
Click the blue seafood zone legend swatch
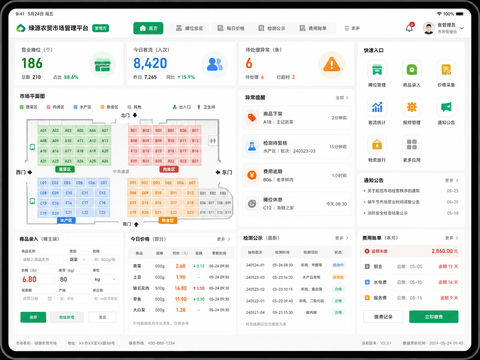pos(75,107)
